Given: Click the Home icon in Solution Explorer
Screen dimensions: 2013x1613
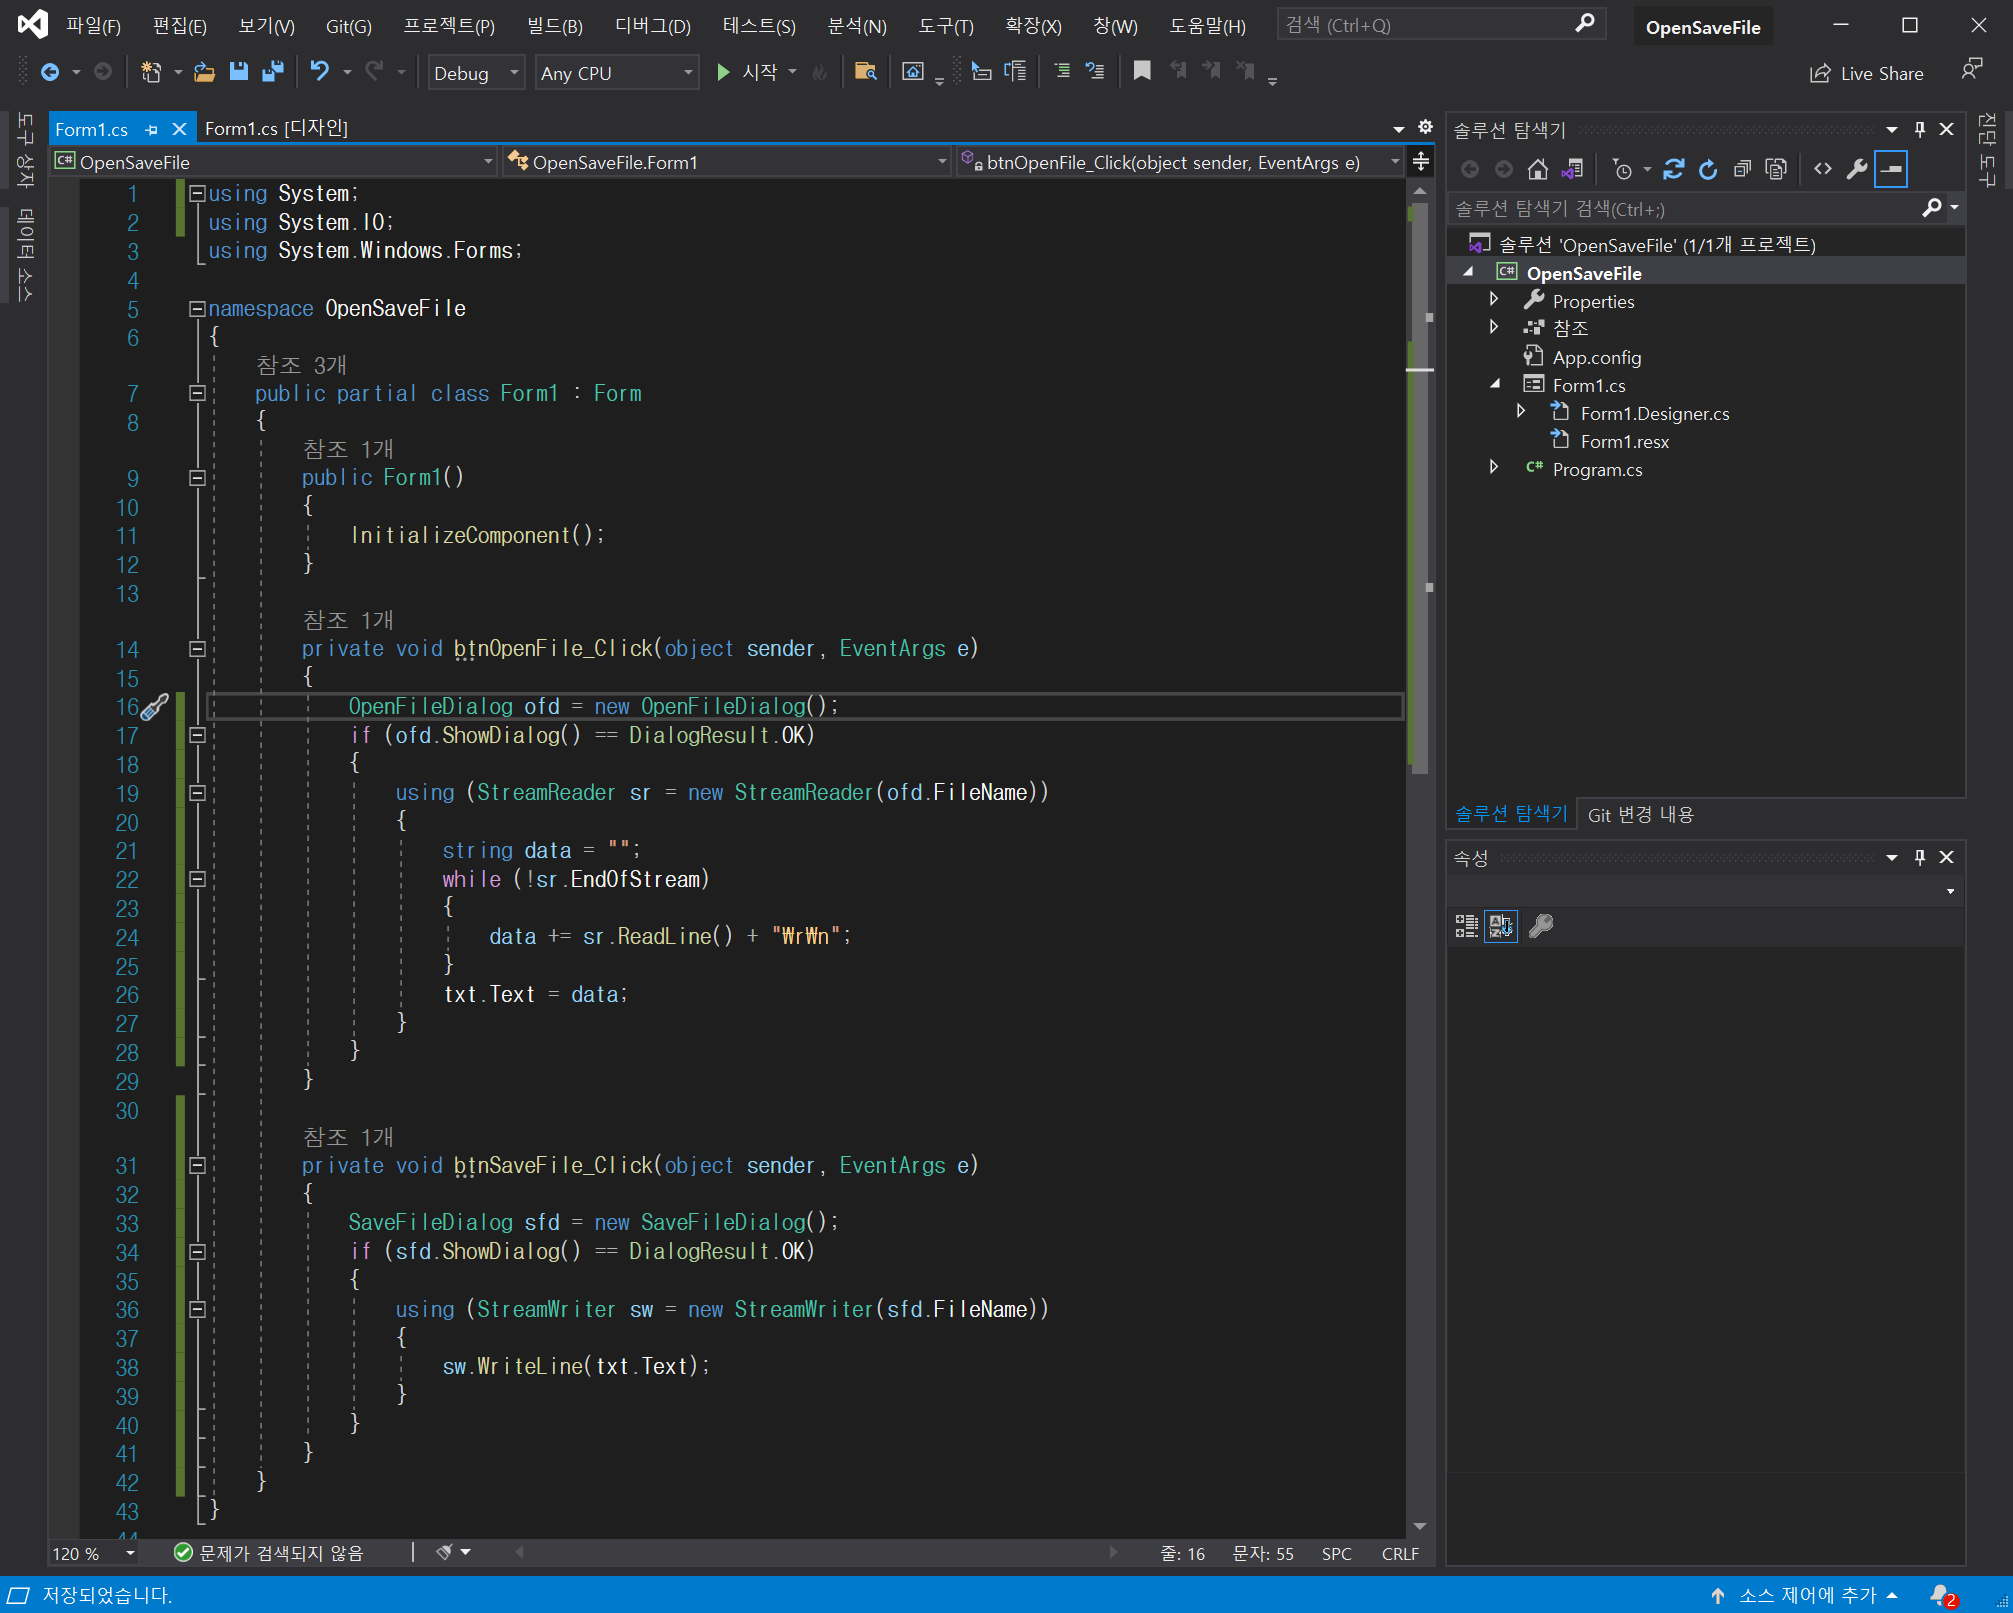Looking at the screenshot, I should tap(1538, 170).
